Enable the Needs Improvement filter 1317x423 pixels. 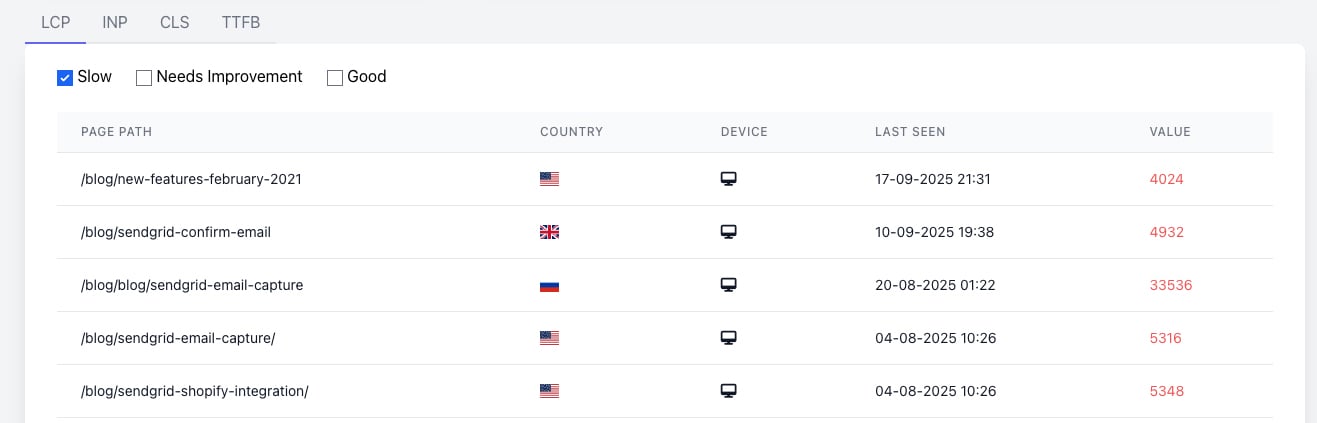[144, 77]
